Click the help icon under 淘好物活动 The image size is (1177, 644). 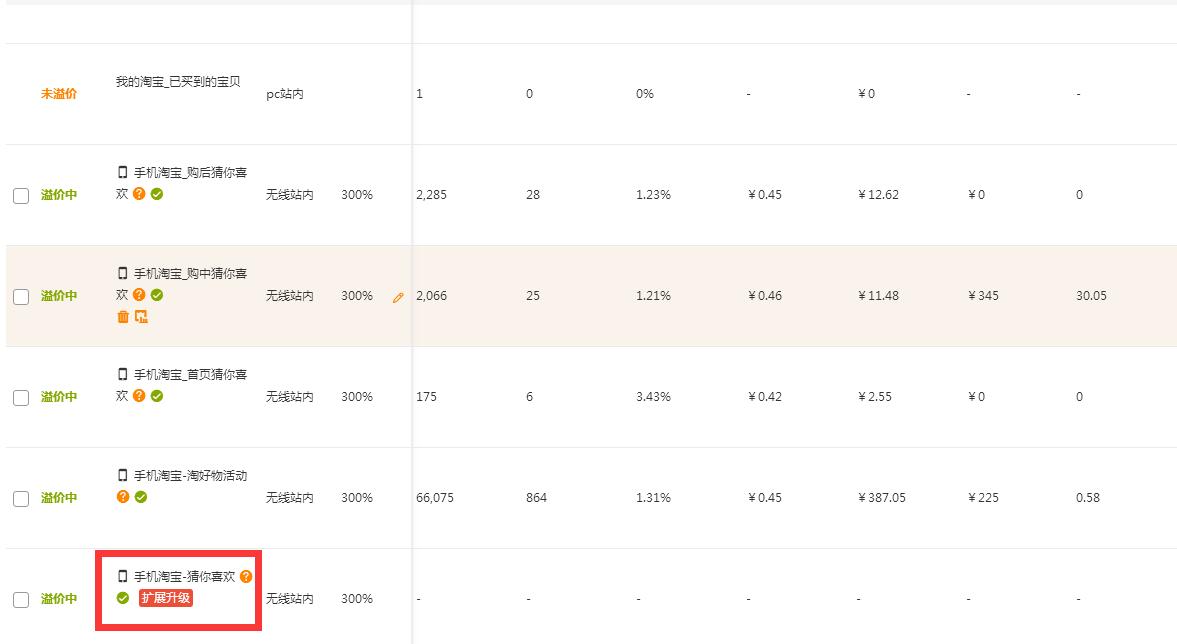[123, 497]
